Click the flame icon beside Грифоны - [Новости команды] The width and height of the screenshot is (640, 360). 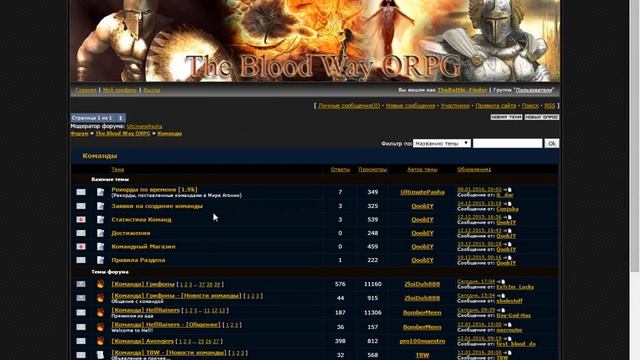point(100,298)
